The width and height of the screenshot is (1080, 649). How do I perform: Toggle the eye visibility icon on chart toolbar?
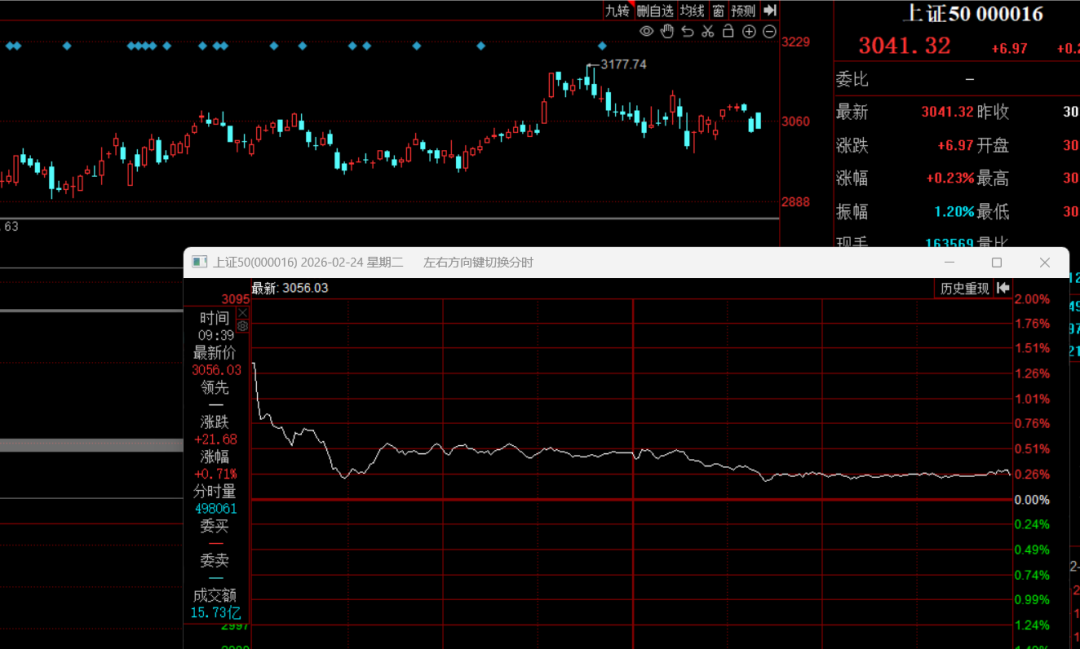pyautogui.click(x=646, y=31)
